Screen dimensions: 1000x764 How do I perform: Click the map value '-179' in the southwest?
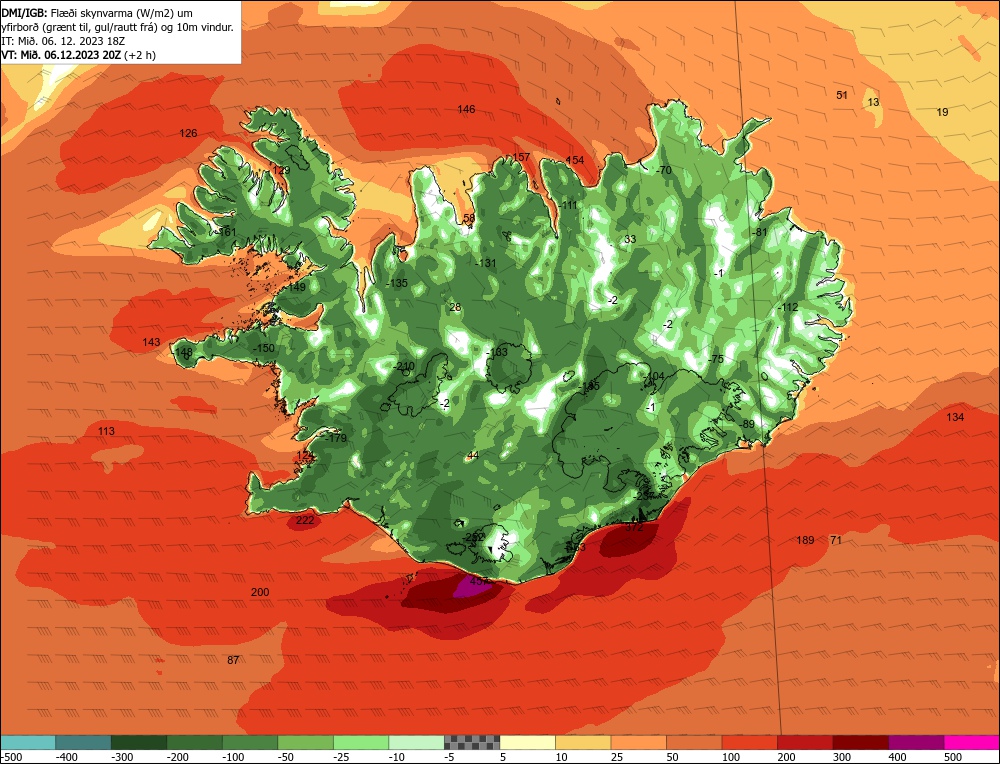[x=335, y=438]
